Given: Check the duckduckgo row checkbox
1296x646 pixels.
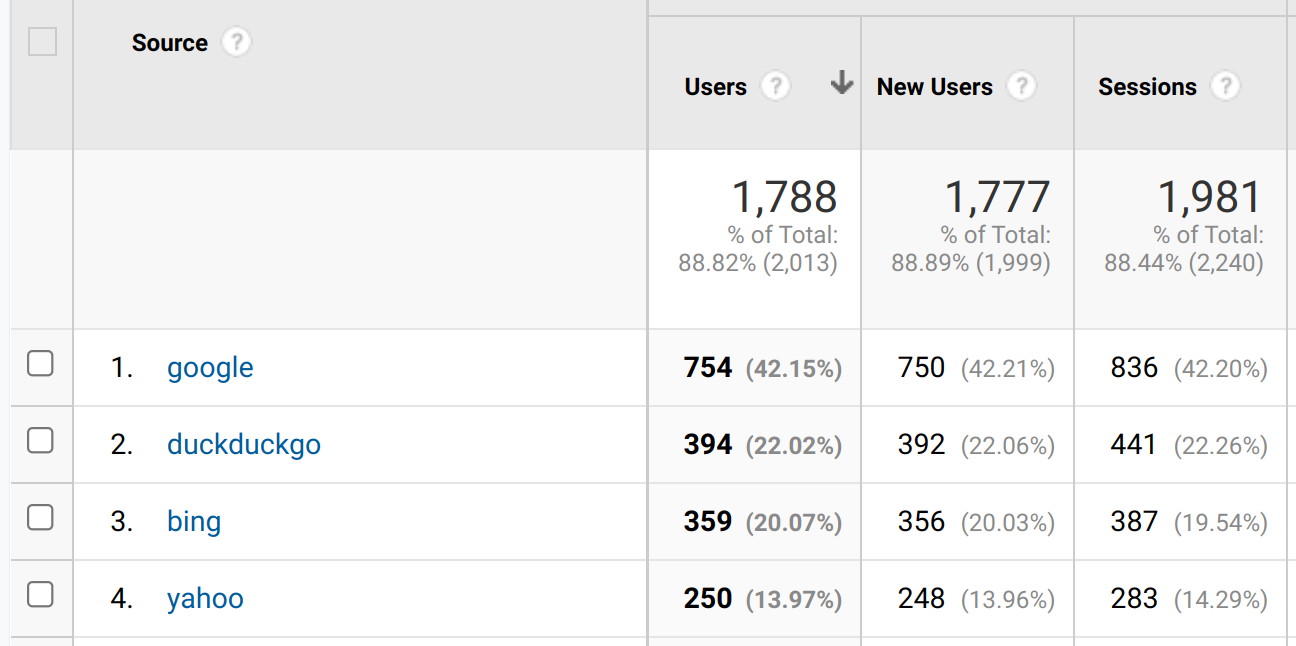Looking at the screenshot, I should point(40,441).
